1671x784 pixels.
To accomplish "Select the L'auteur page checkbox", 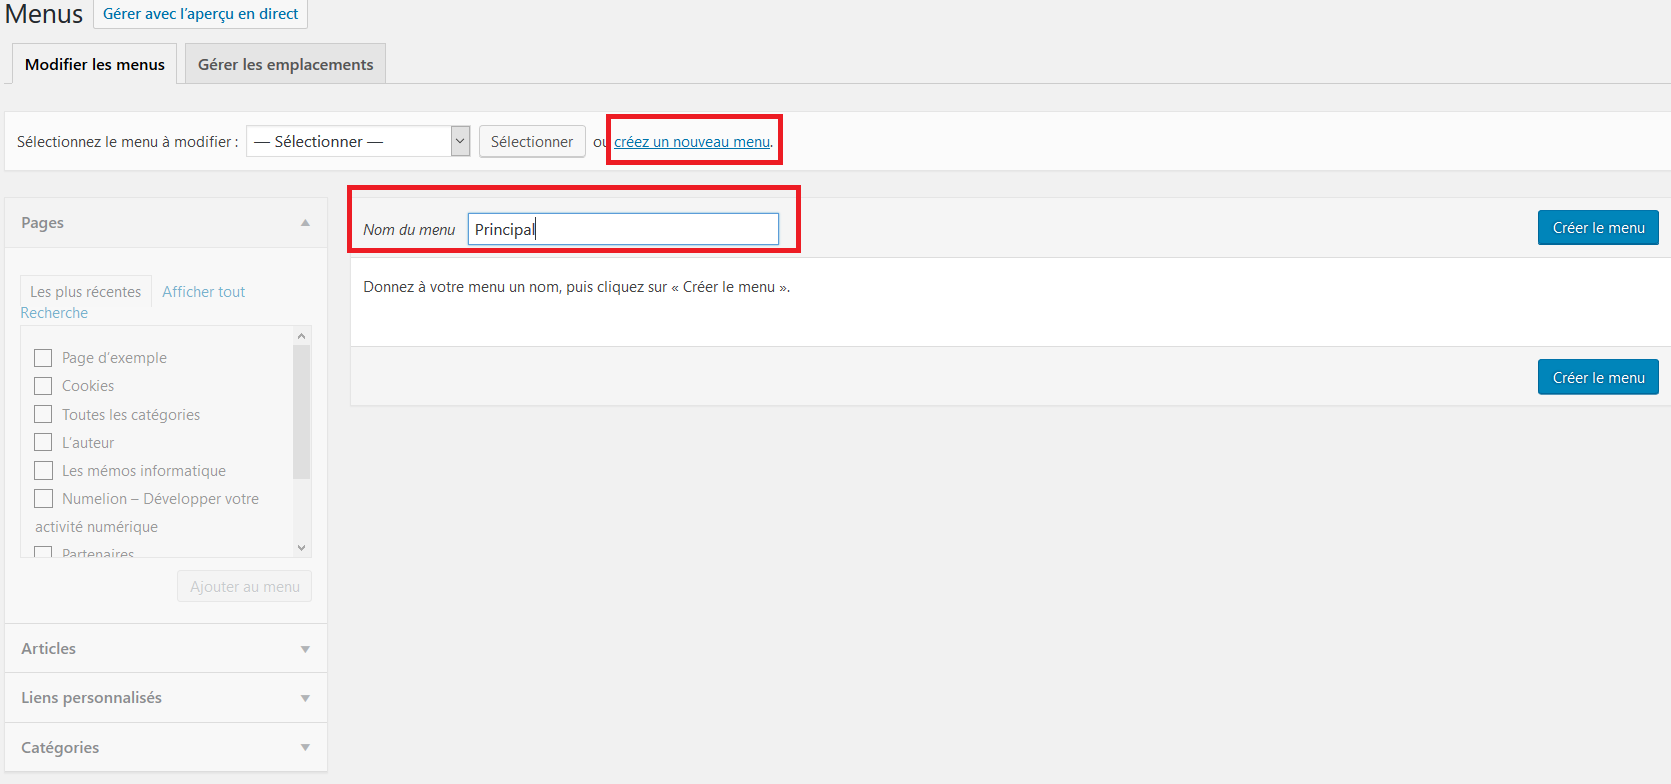I will [x=43, y=442].
